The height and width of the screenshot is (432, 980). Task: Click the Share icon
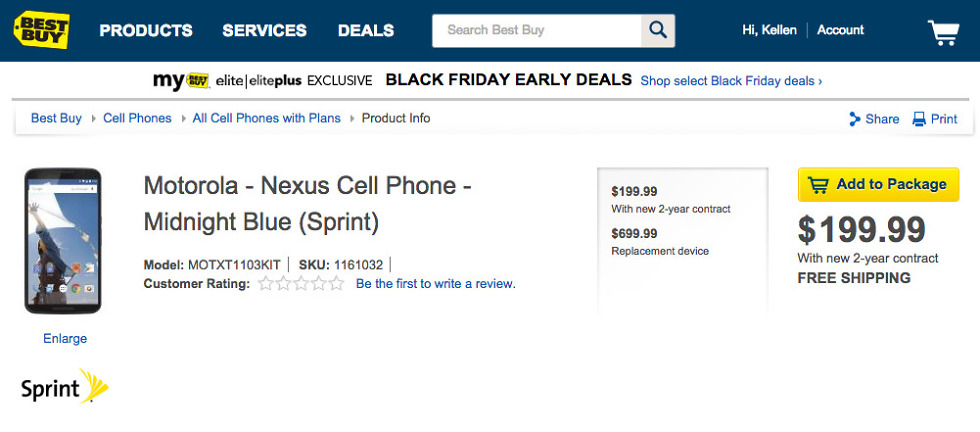855,119
